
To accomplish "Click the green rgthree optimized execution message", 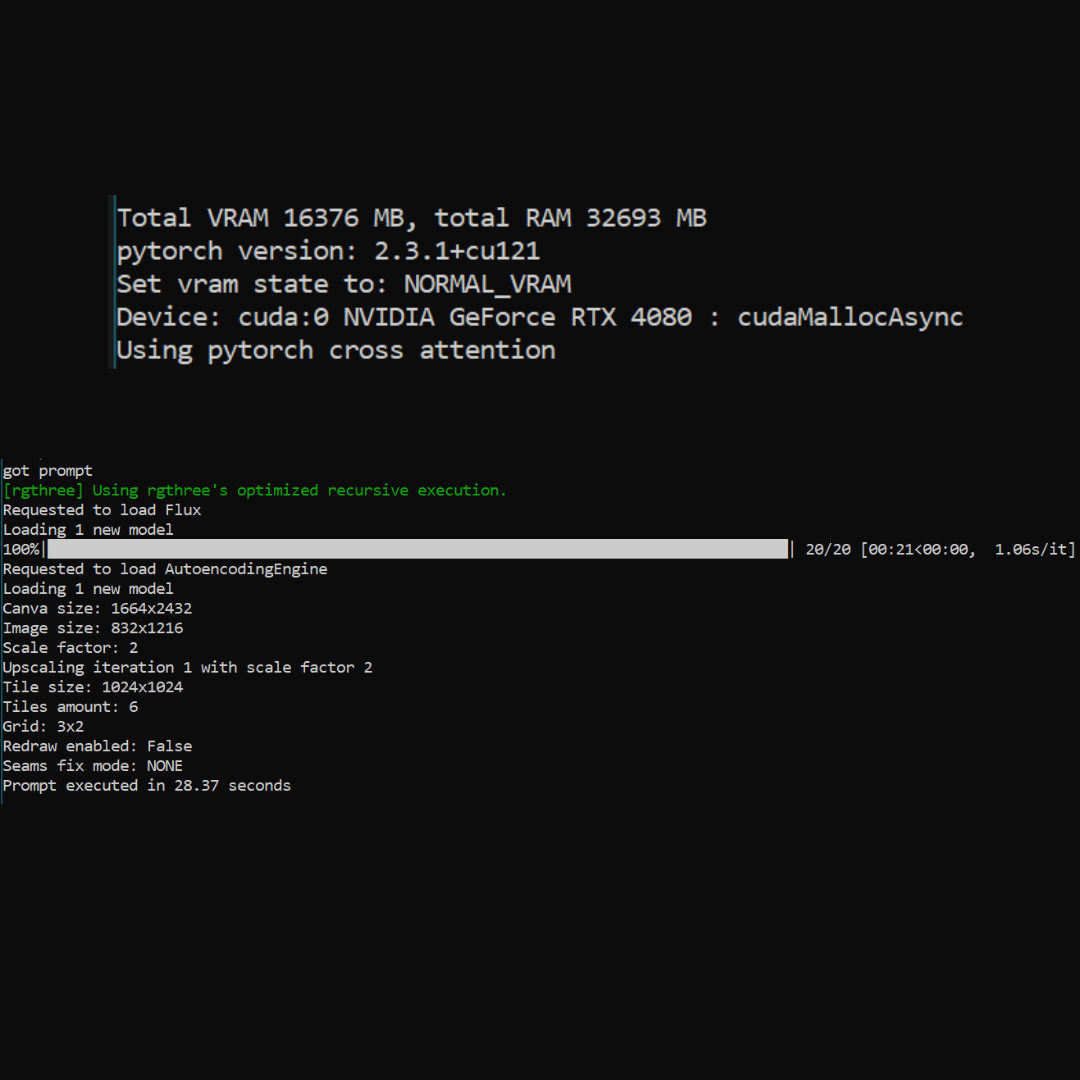I will point(255,490).
